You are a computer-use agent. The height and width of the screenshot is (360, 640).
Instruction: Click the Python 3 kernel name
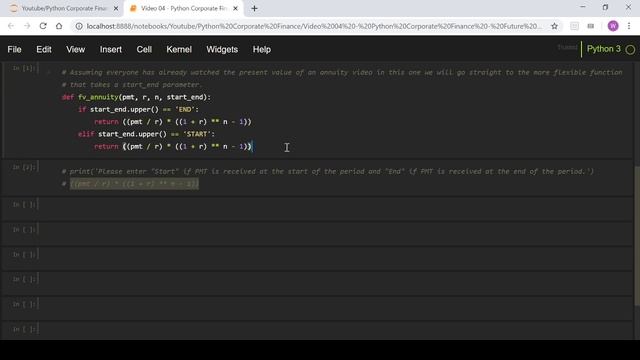[603, 49]
